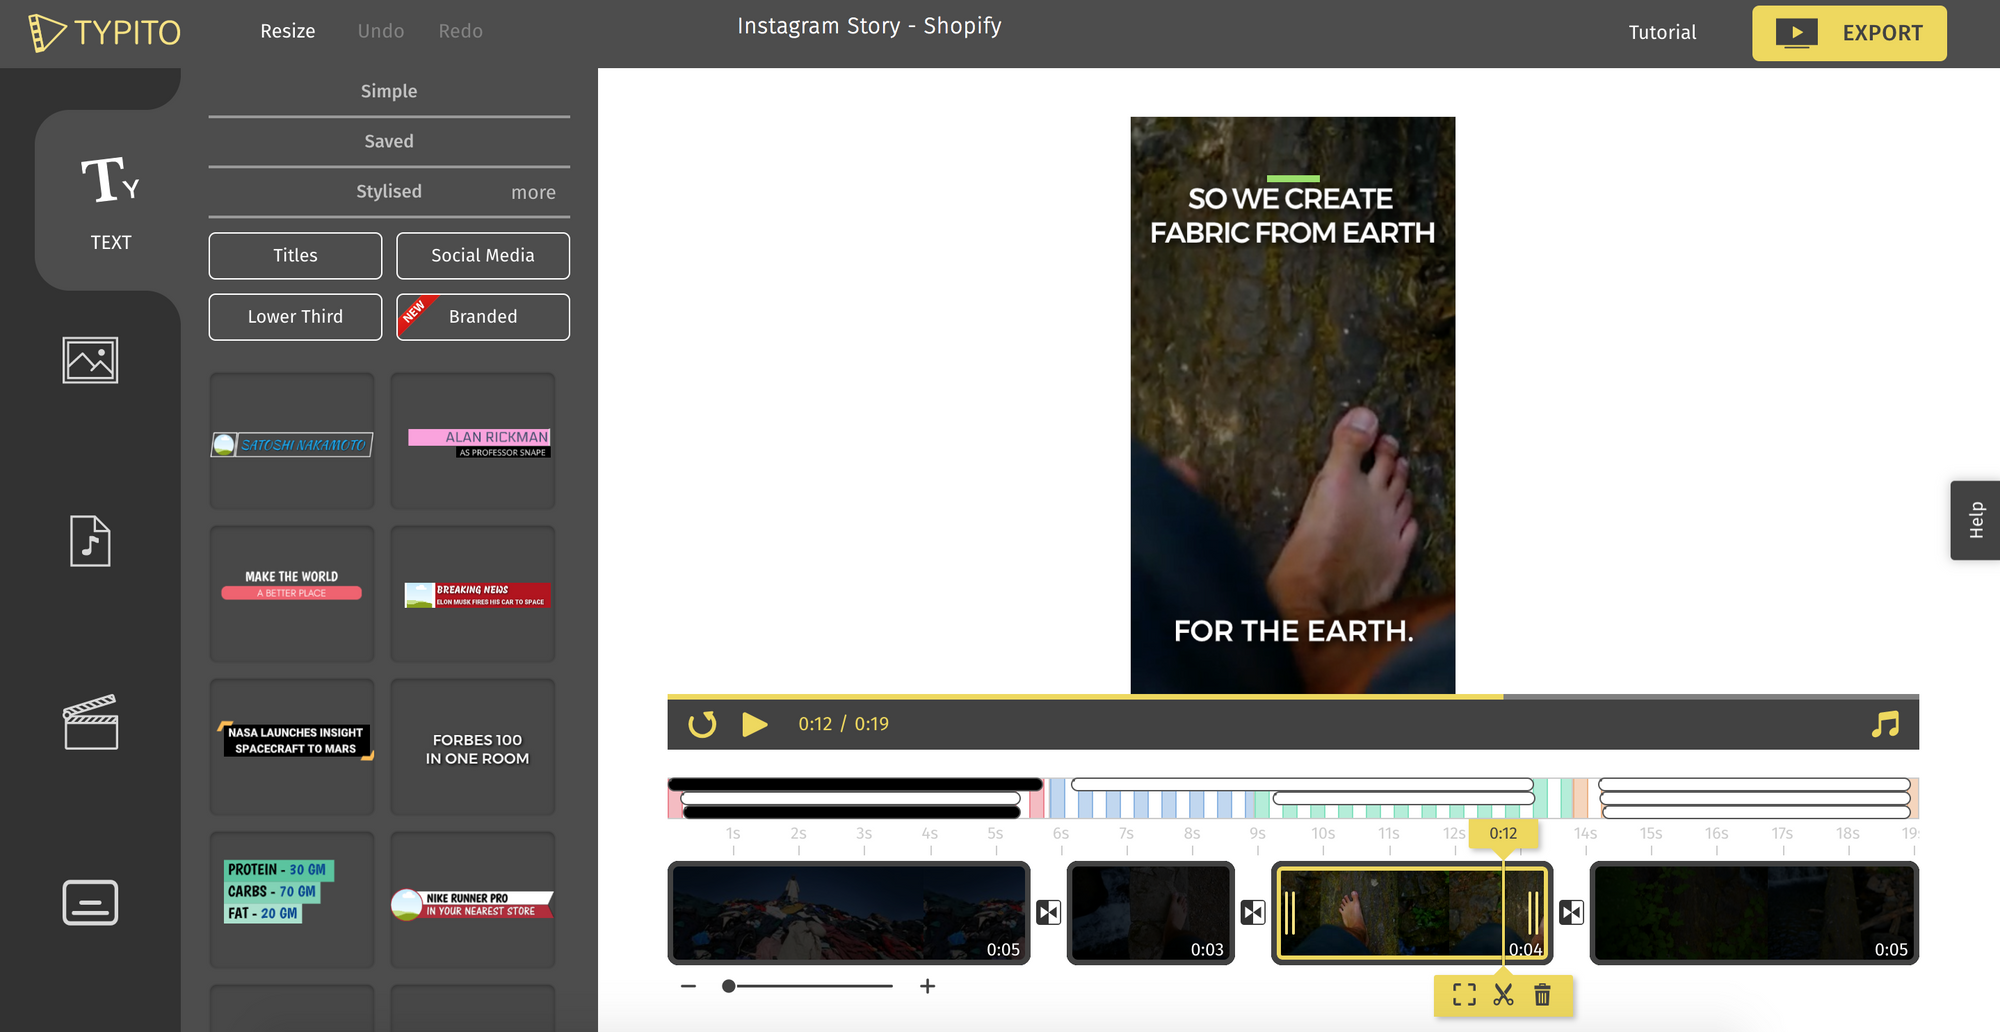Image resolution: width=2000 pixels, height=1032 pixels.
Task: Select 'FOR THE EARTH.' text in preview
Action: coord(1293,631)
